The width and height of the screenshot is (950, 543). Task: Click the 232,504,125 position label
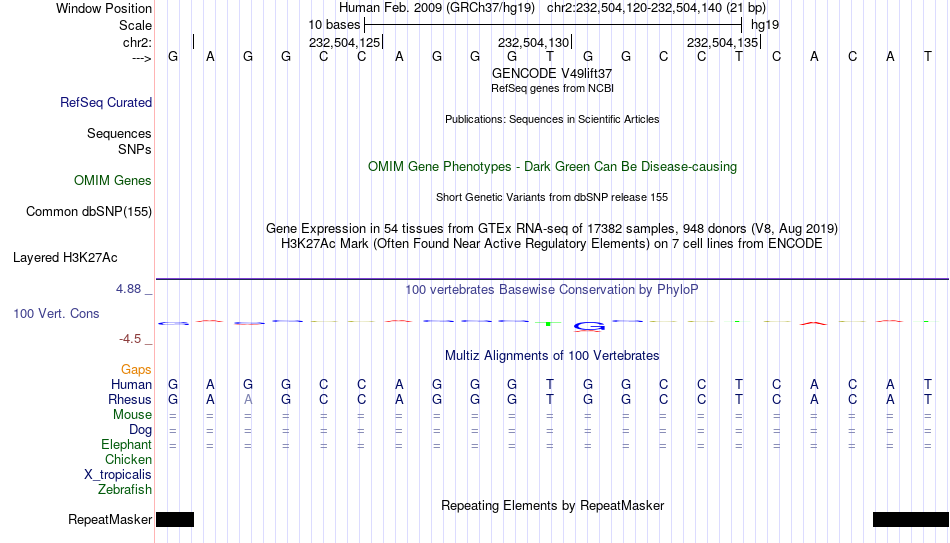345,42
